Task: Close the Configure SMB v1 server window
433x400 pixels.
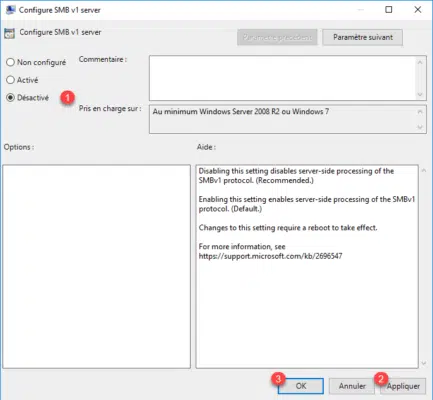Action: 418,10
